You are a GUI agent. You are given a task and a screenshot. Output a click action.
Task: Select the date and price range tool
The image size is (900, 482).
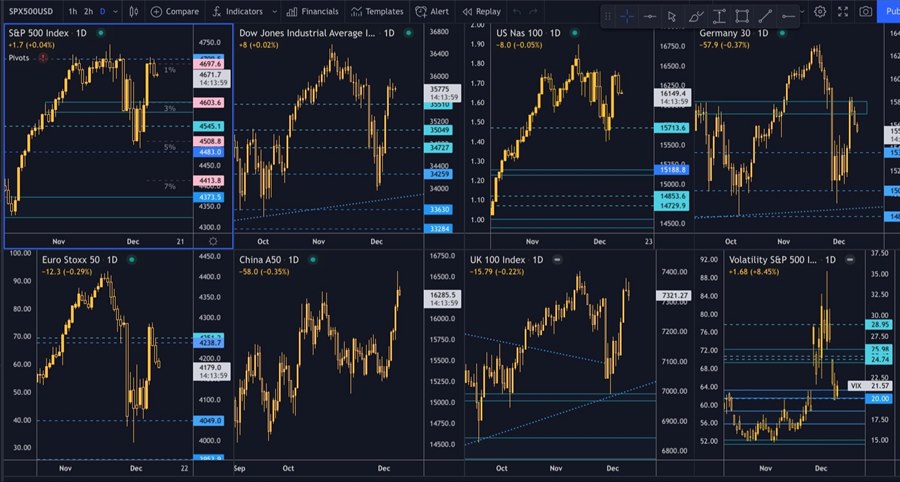(719, 17)
